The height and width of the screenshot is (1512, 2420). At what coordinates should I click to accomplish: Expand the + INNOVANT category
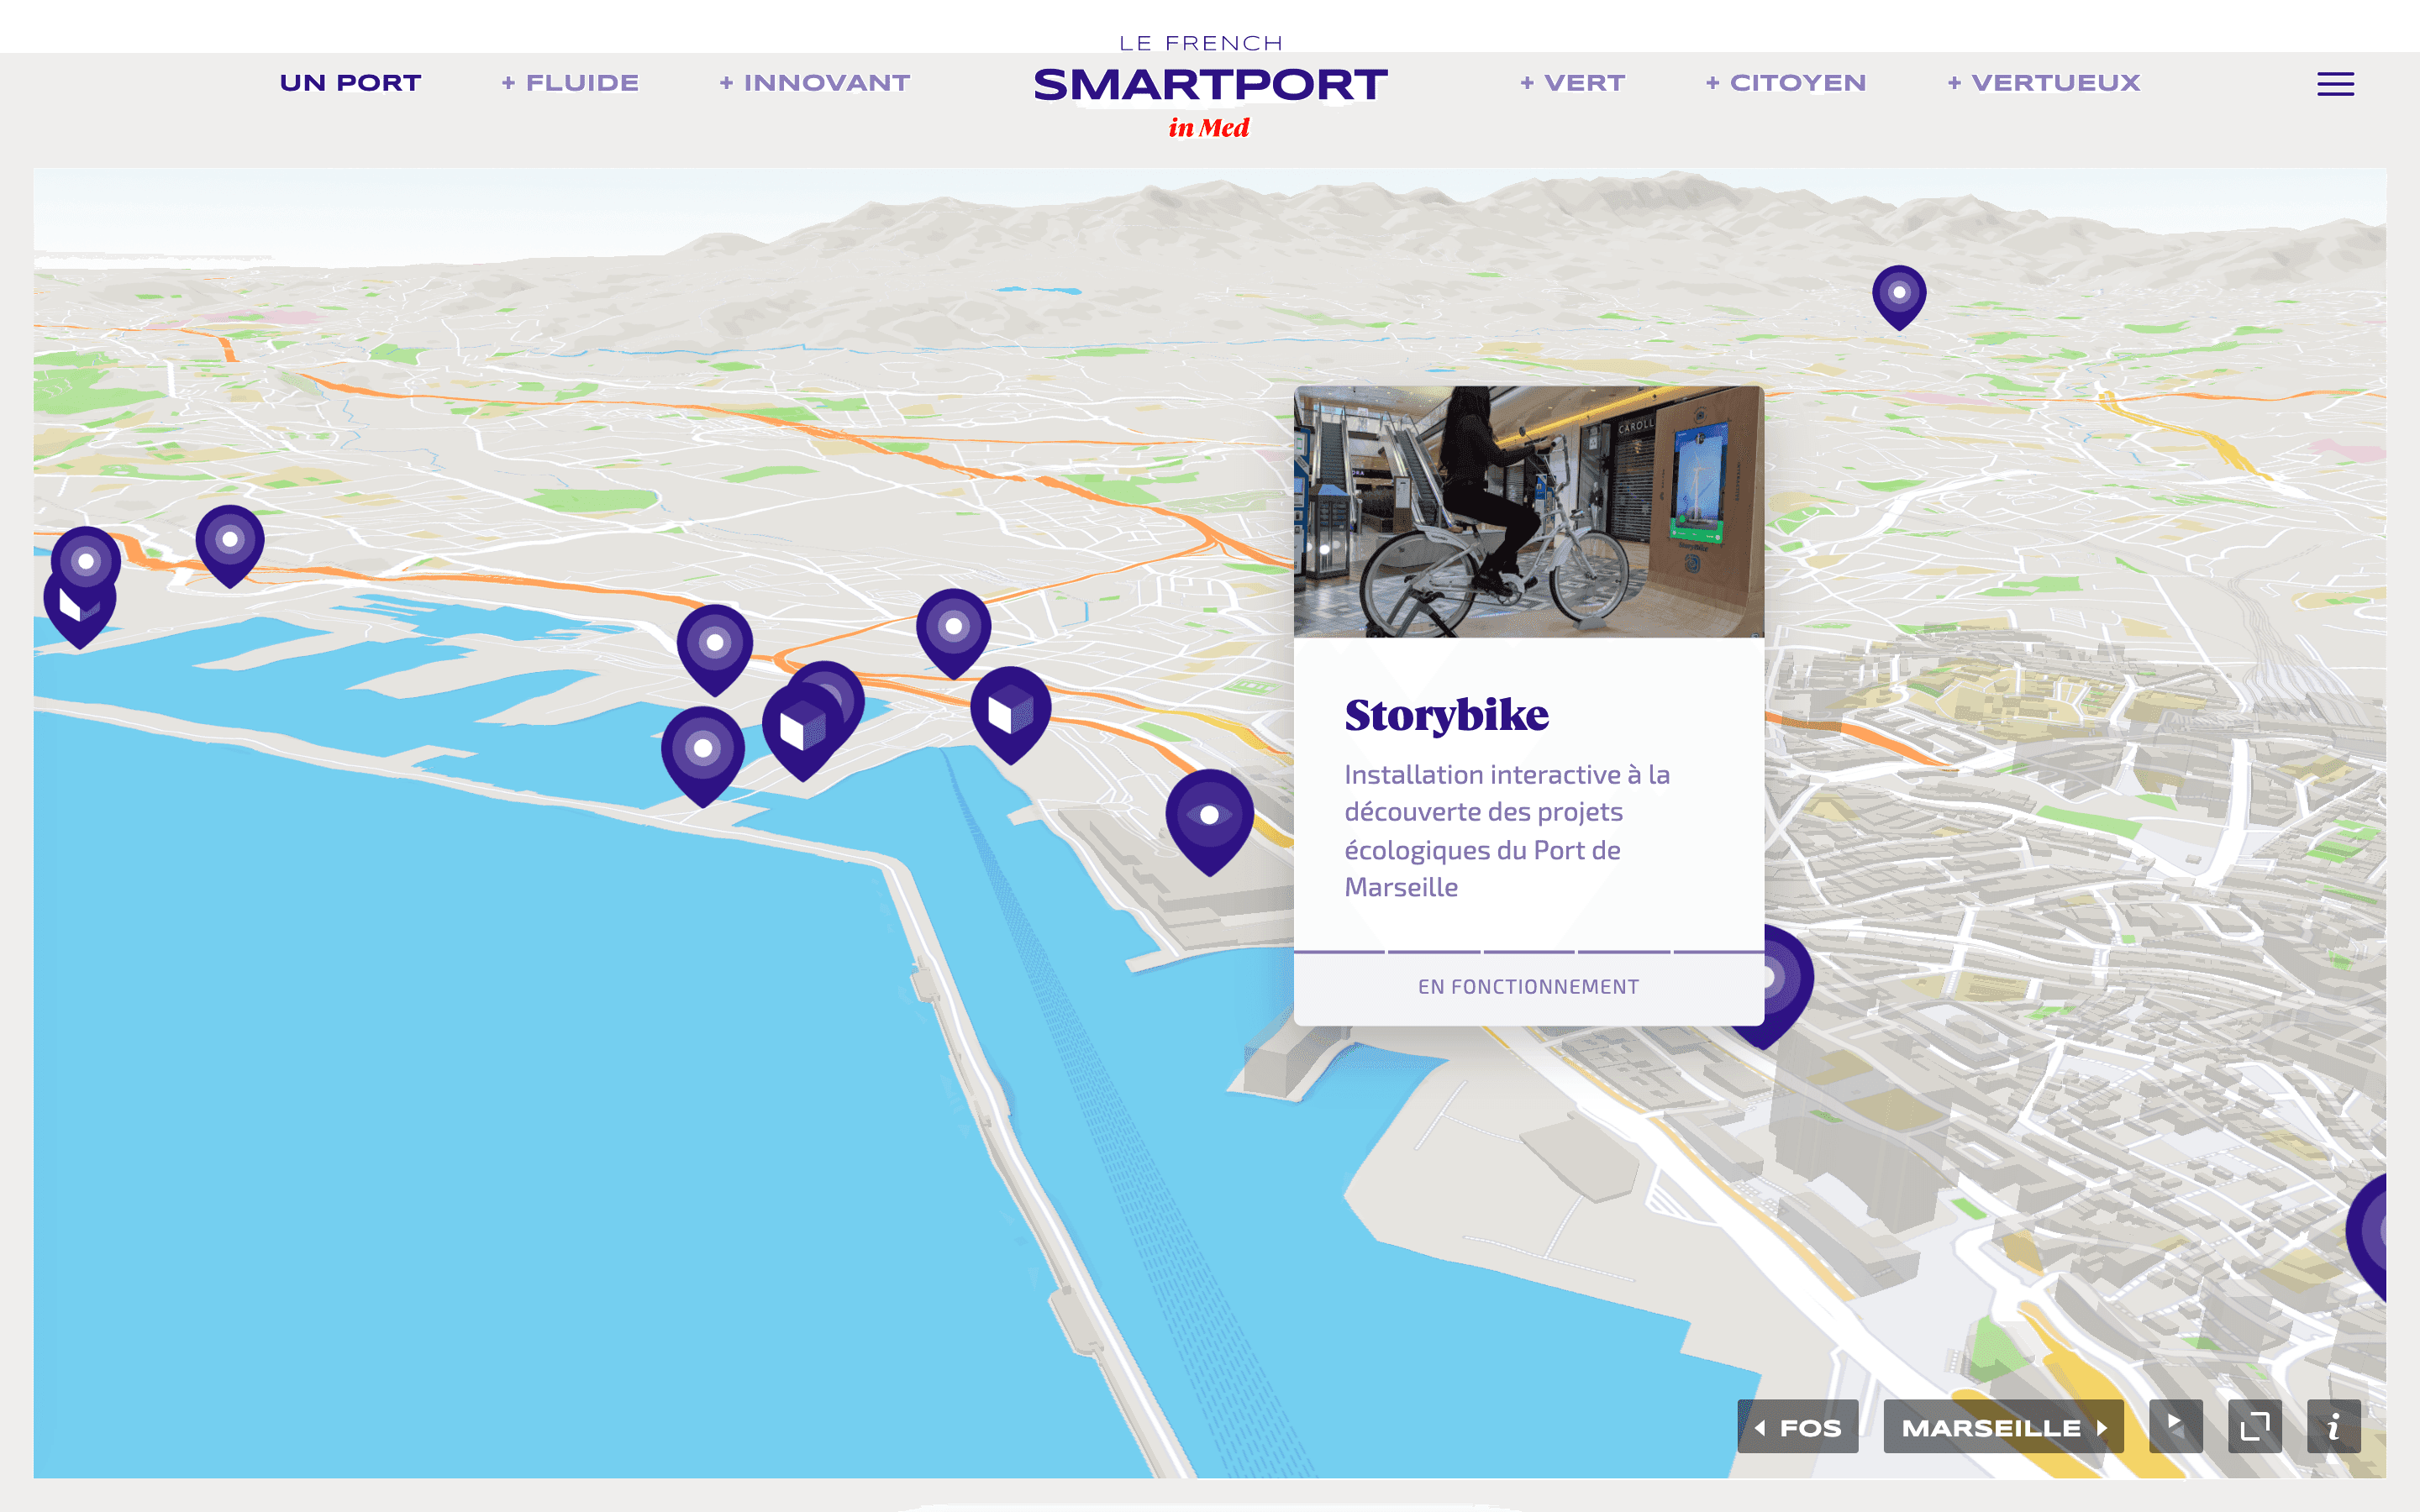pos(814,83)
